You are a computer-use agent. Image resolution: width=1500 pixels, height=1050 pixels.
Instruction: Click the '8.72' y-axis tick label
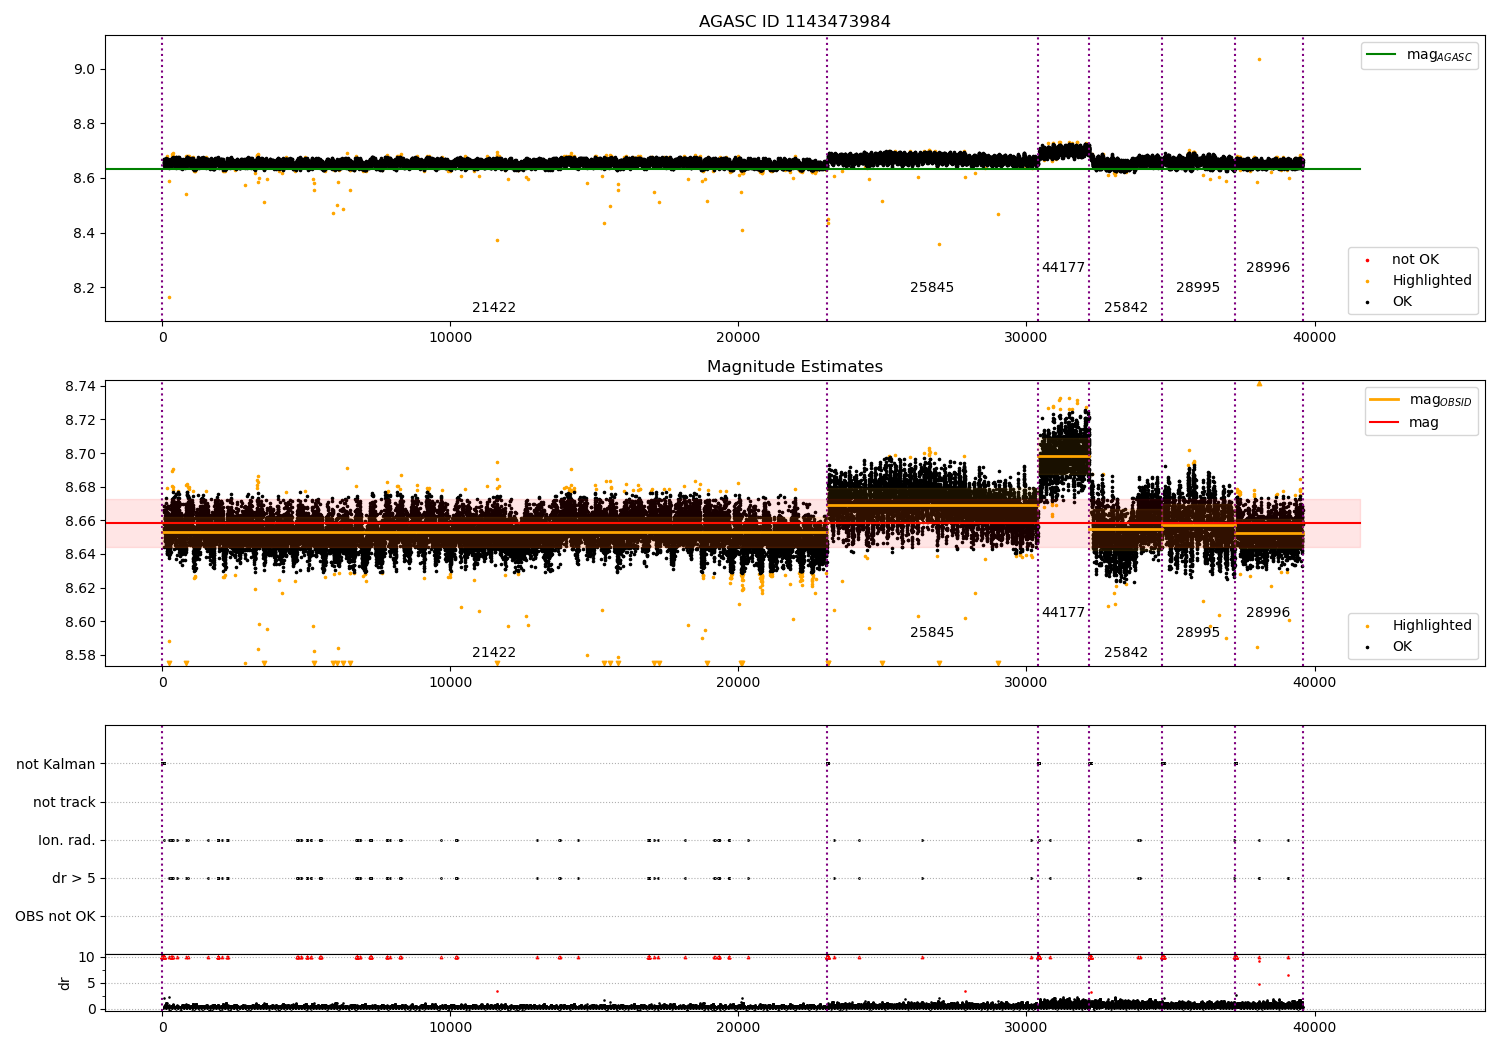coord(80,421)
